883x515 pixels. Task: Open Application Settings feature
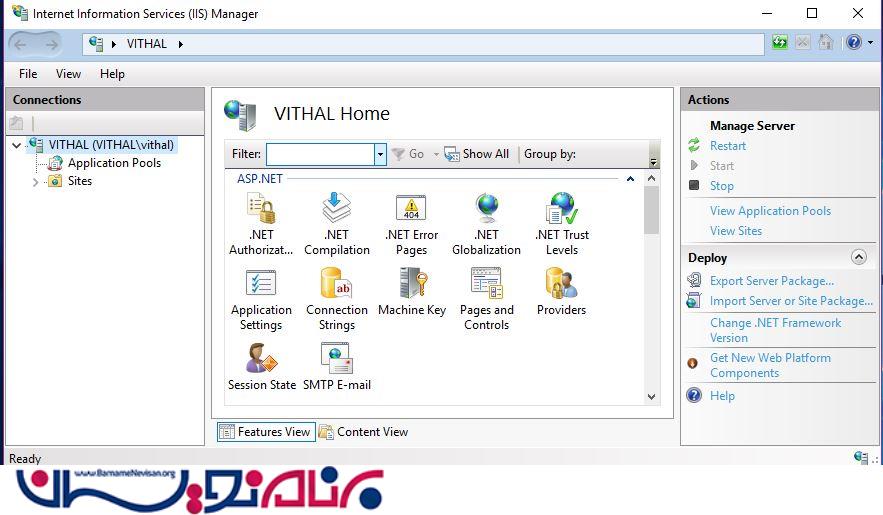coord(261,299)
